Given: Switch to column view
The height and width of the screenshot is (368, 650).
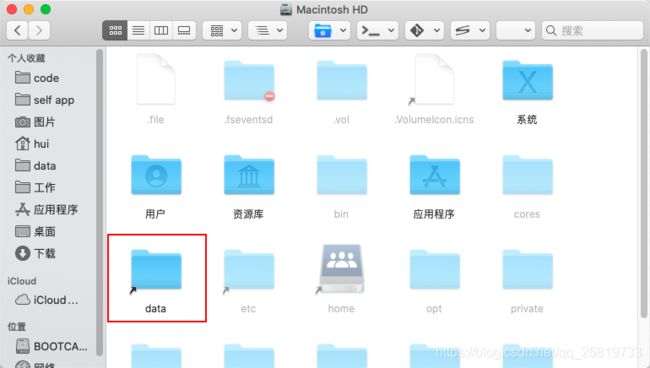Looking at the screenshot, I should click(161, 31).
